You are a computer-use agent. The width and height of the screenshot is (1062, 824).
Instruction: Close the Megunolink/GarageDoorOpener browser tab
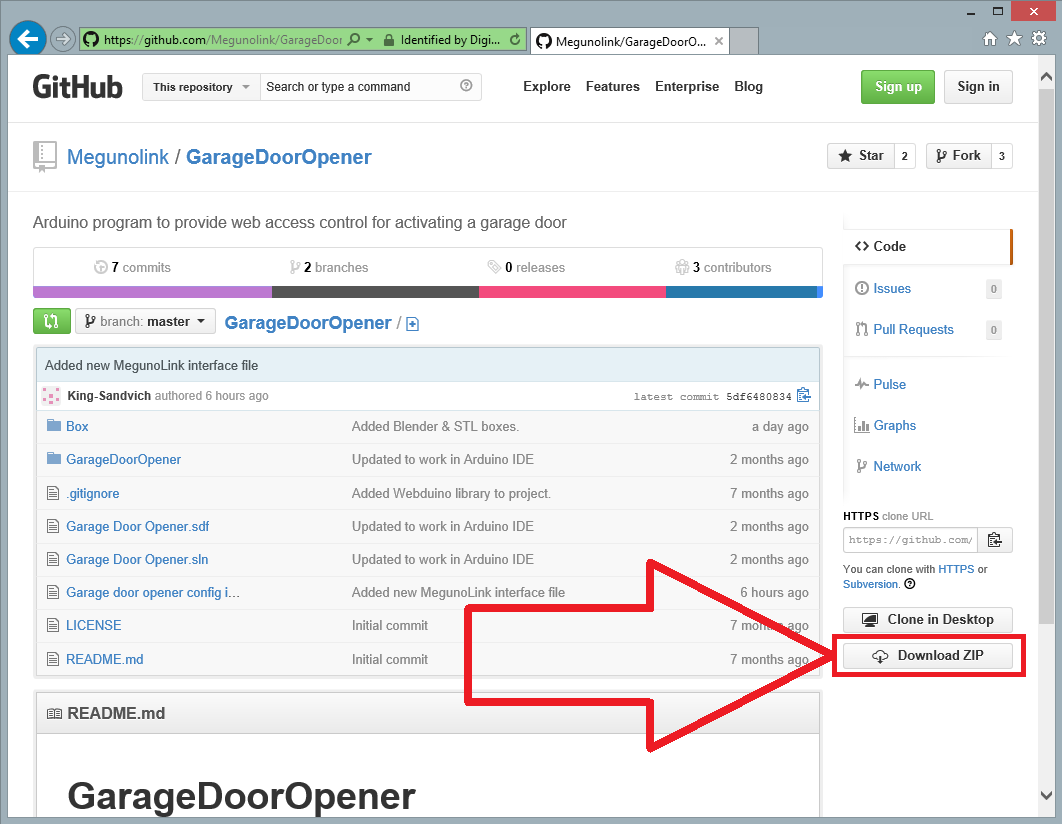pyautogui.click(x=719, y=41)
